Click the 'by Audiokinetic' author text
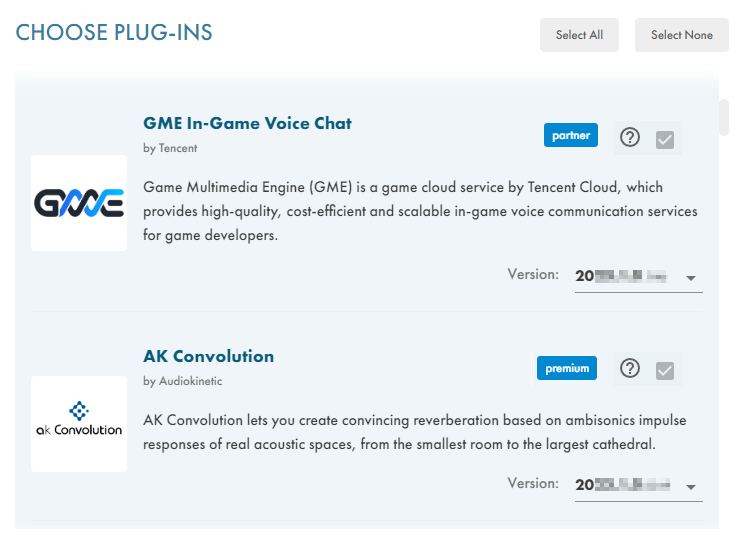The height and width of the screenshot is (543, 738). coord(183,381)
